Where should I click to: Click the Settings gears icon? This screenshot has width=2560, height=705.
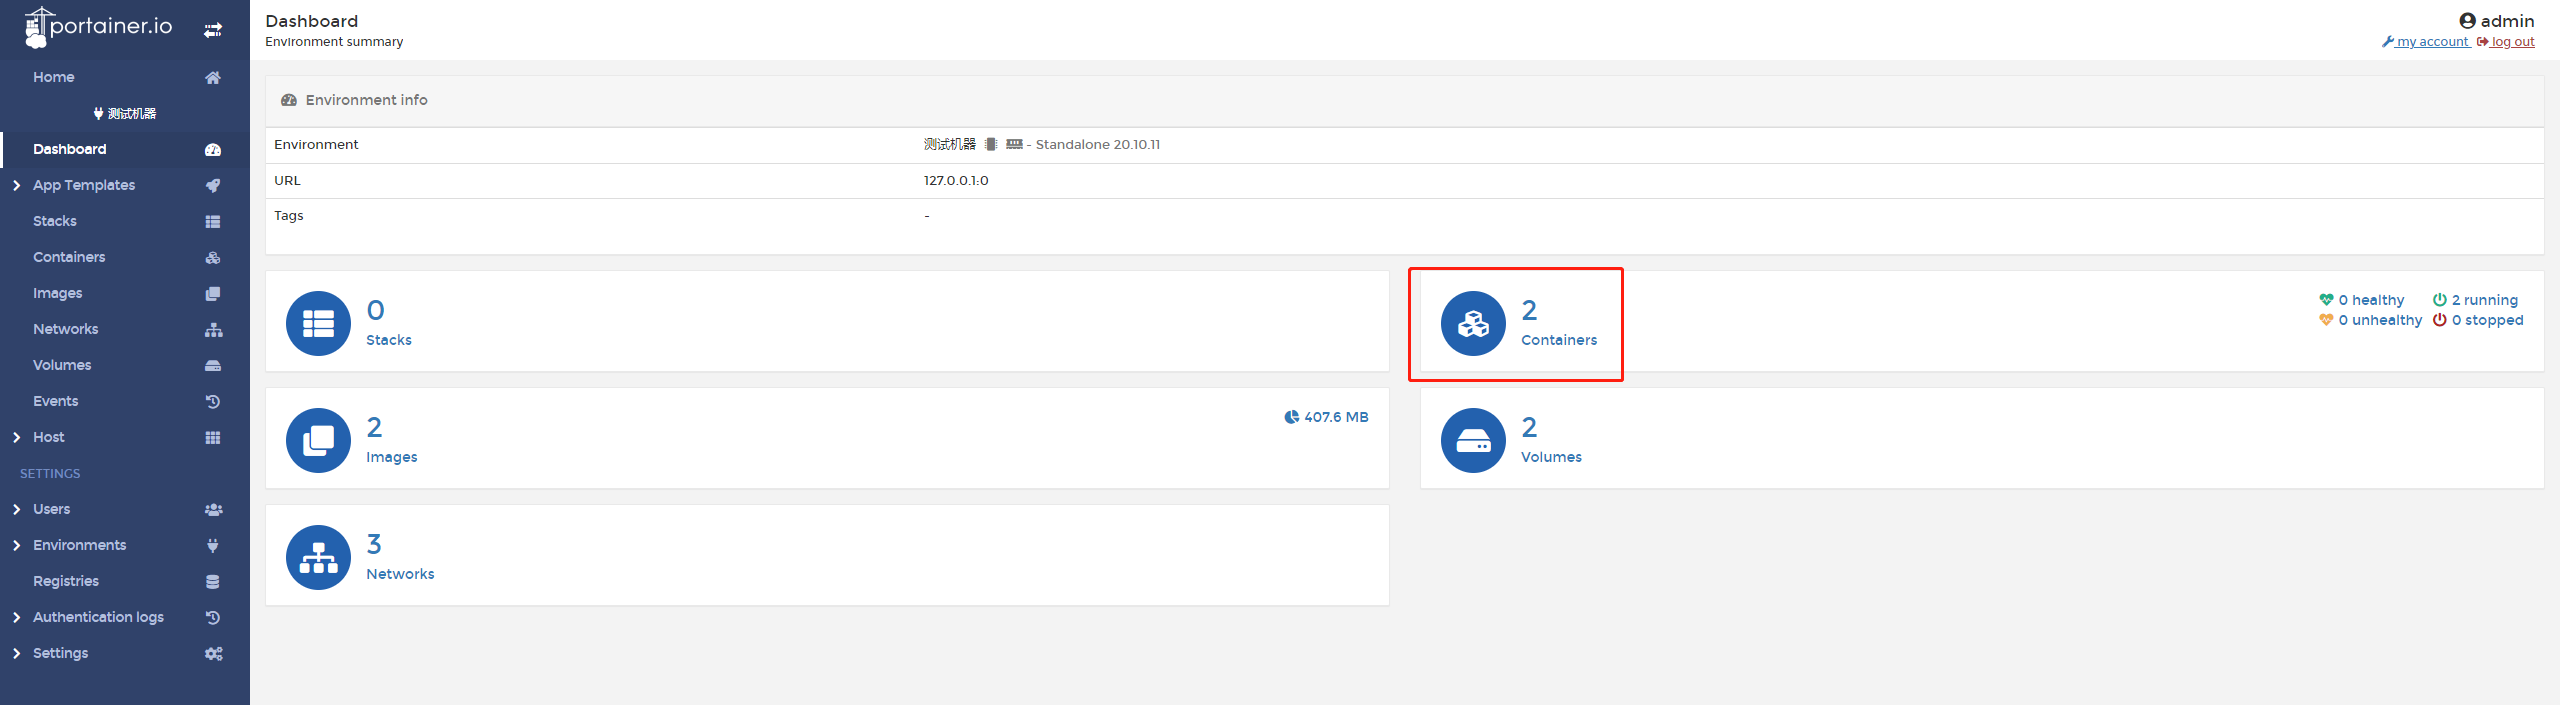coord(213,653)
